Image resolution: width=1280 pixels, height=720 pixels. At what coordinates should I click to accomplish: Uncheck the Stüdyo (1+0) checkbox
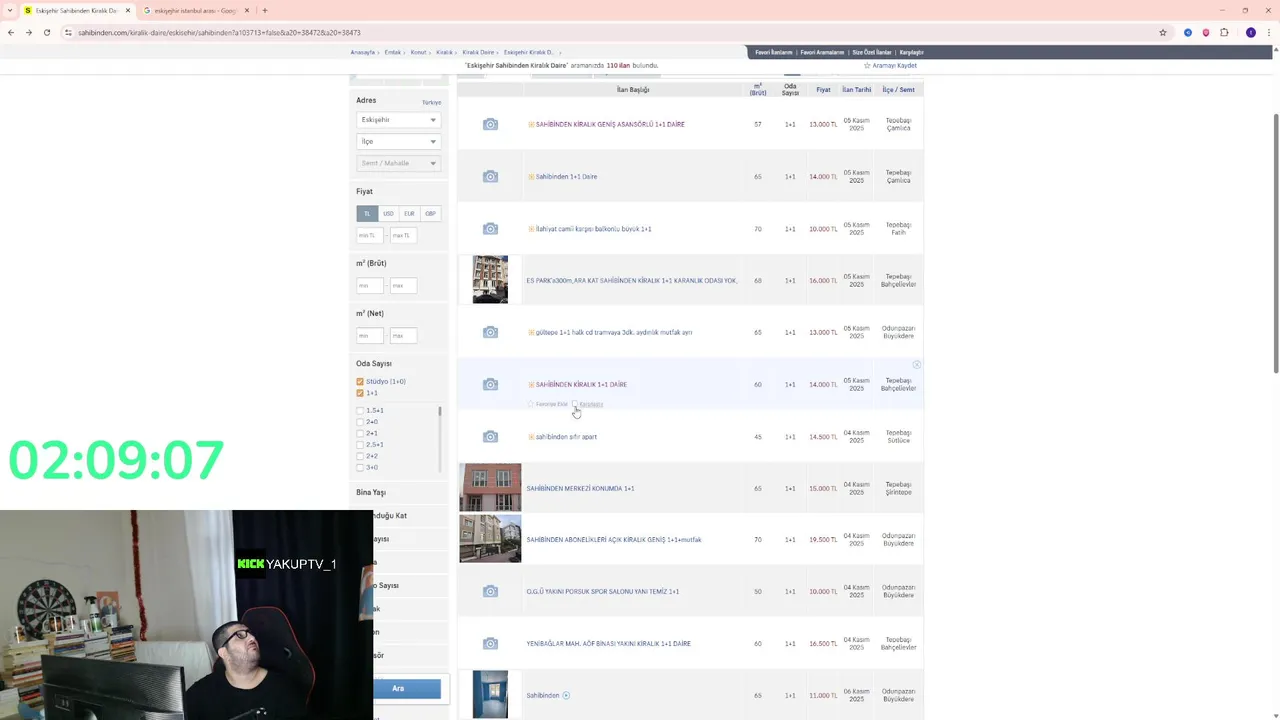(360, 381)
